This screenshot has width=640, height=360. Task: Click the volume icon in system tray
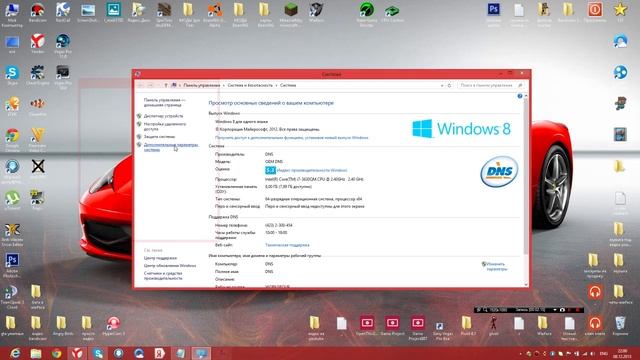coord(592,353)
